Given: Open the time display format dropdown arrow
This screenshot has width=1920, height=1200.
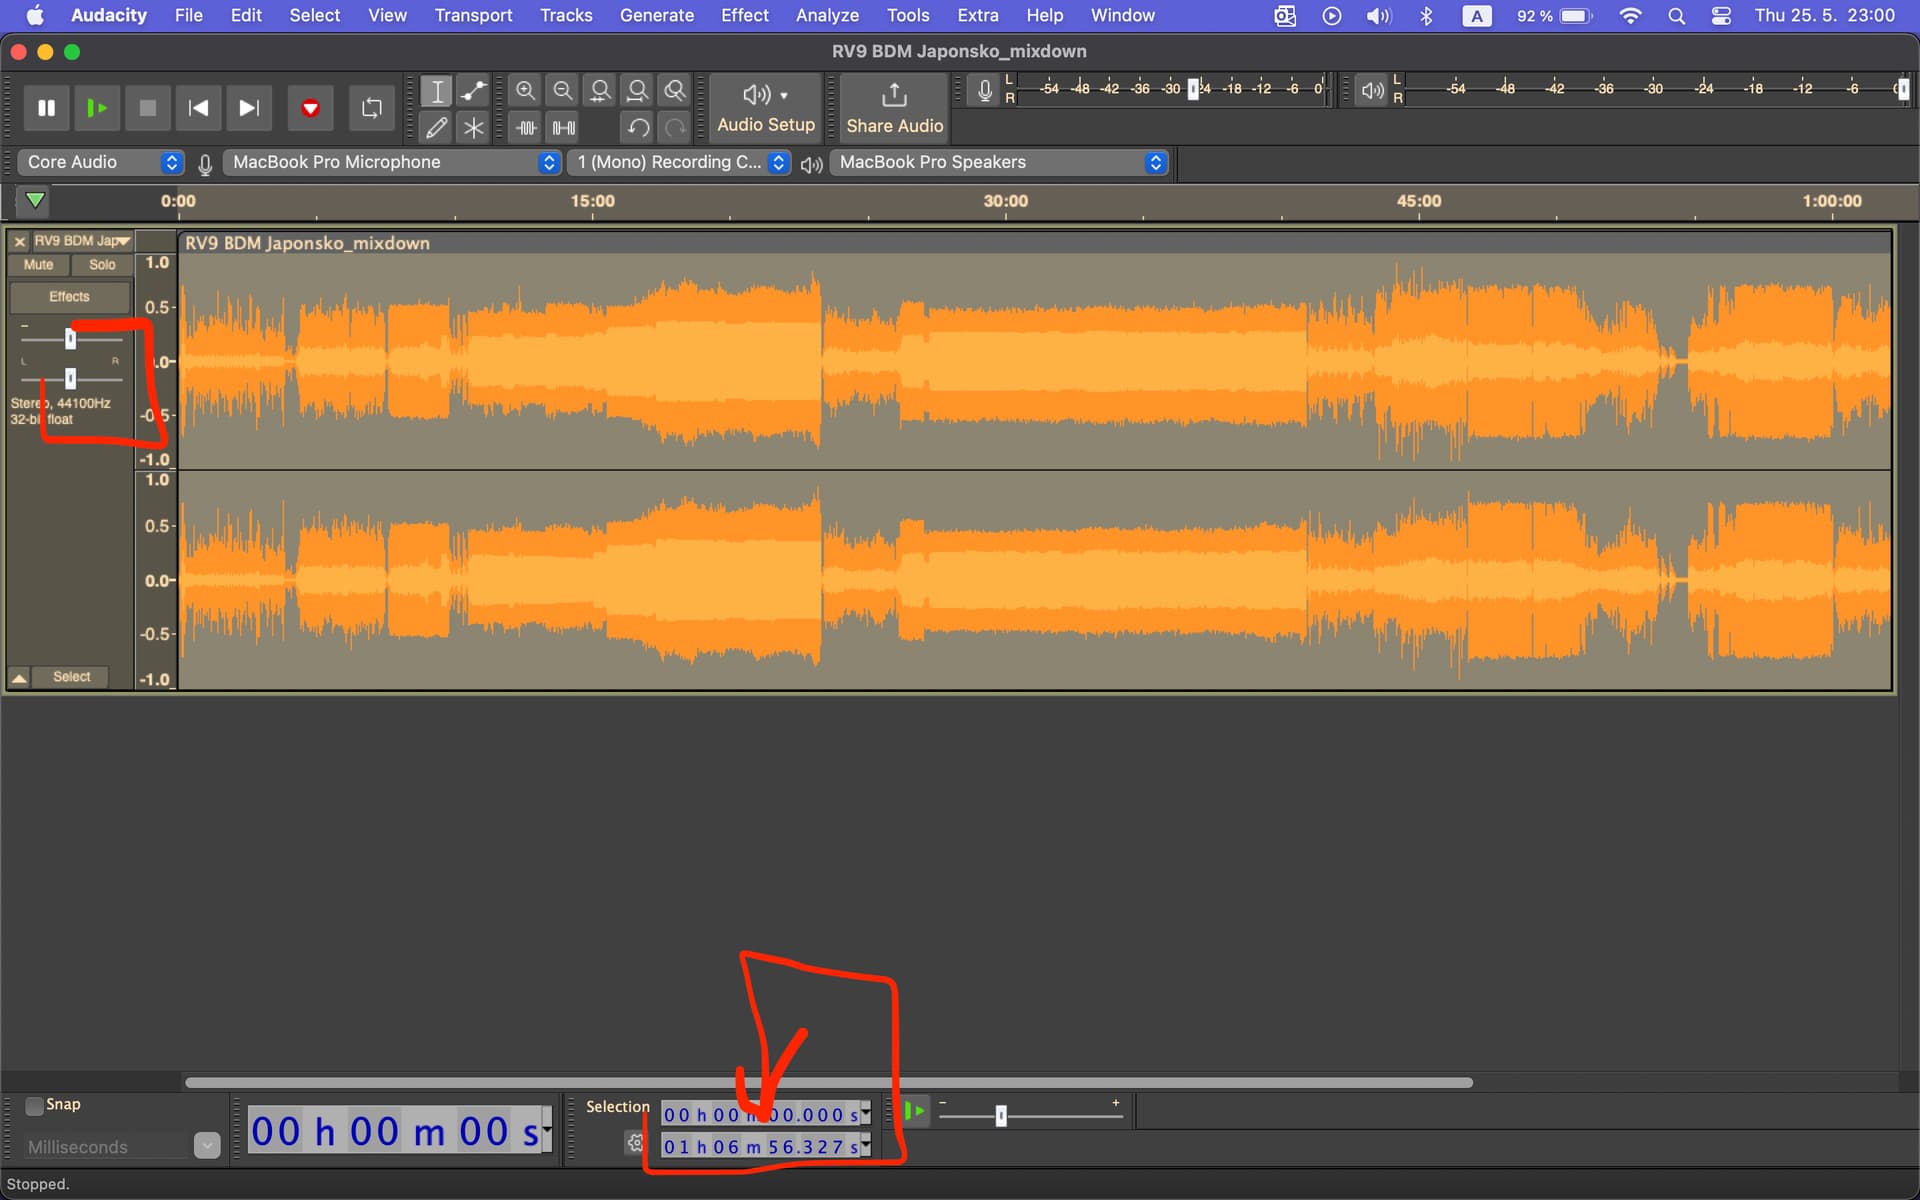Looking at the screenshot, I should 547,1131.
